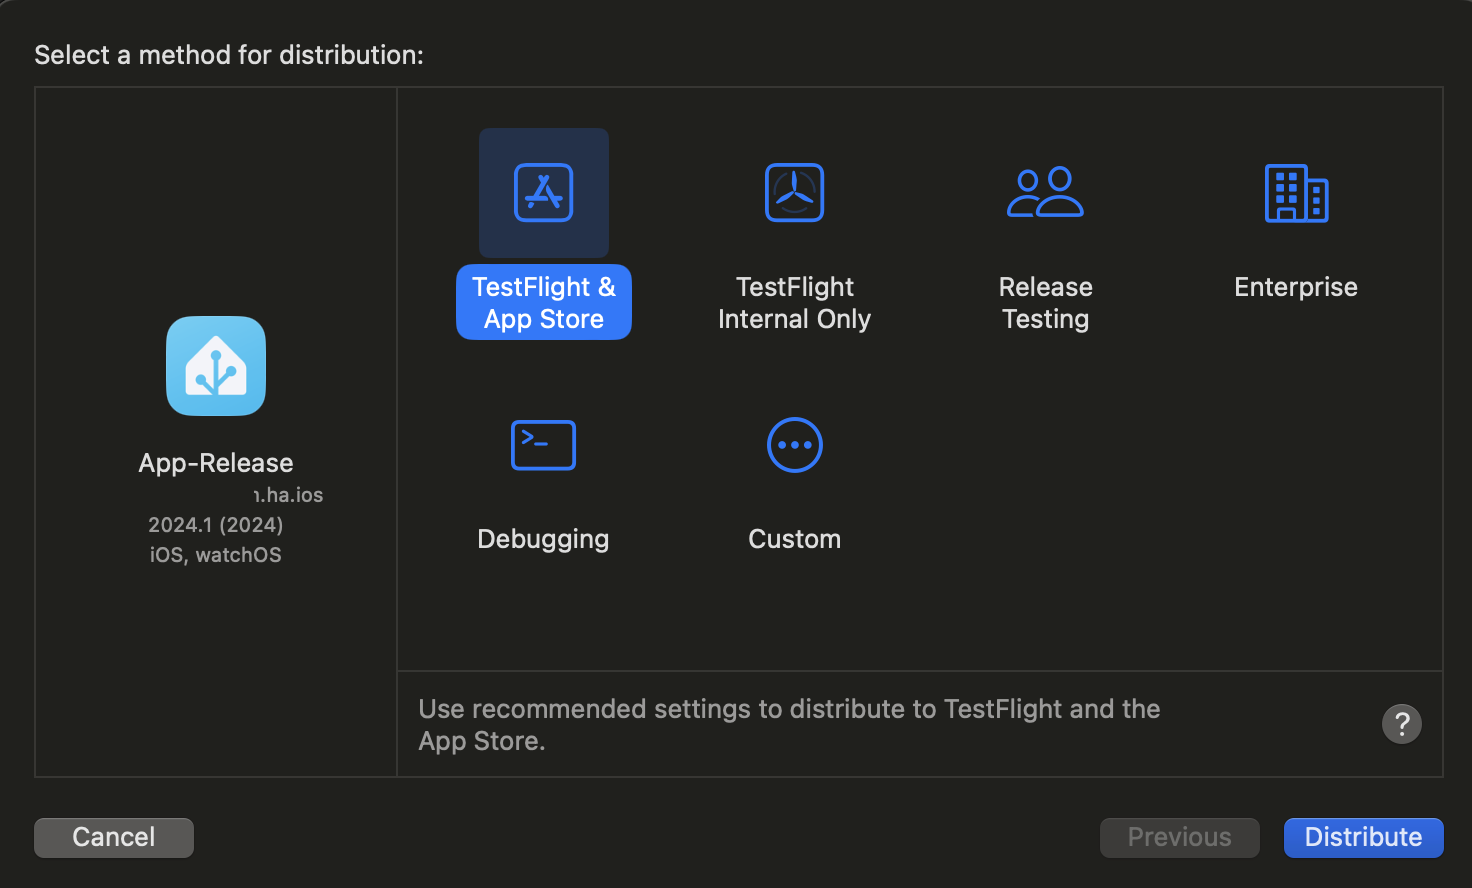Click the bundle identifier ending in '.ha.ios'

[288, 495]
